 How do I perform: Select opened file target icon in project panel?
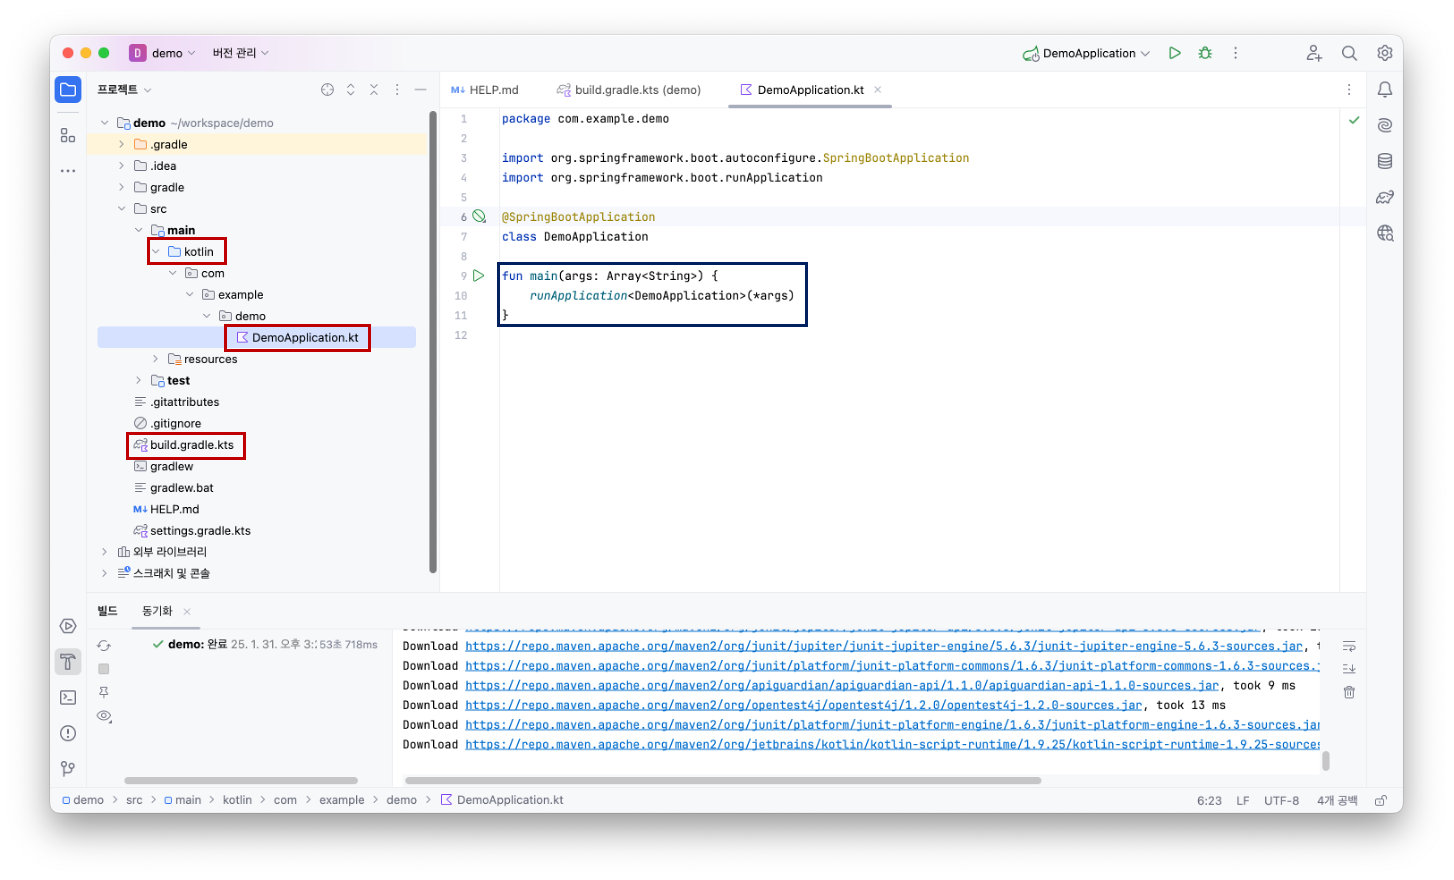click(x=327, y=90)
